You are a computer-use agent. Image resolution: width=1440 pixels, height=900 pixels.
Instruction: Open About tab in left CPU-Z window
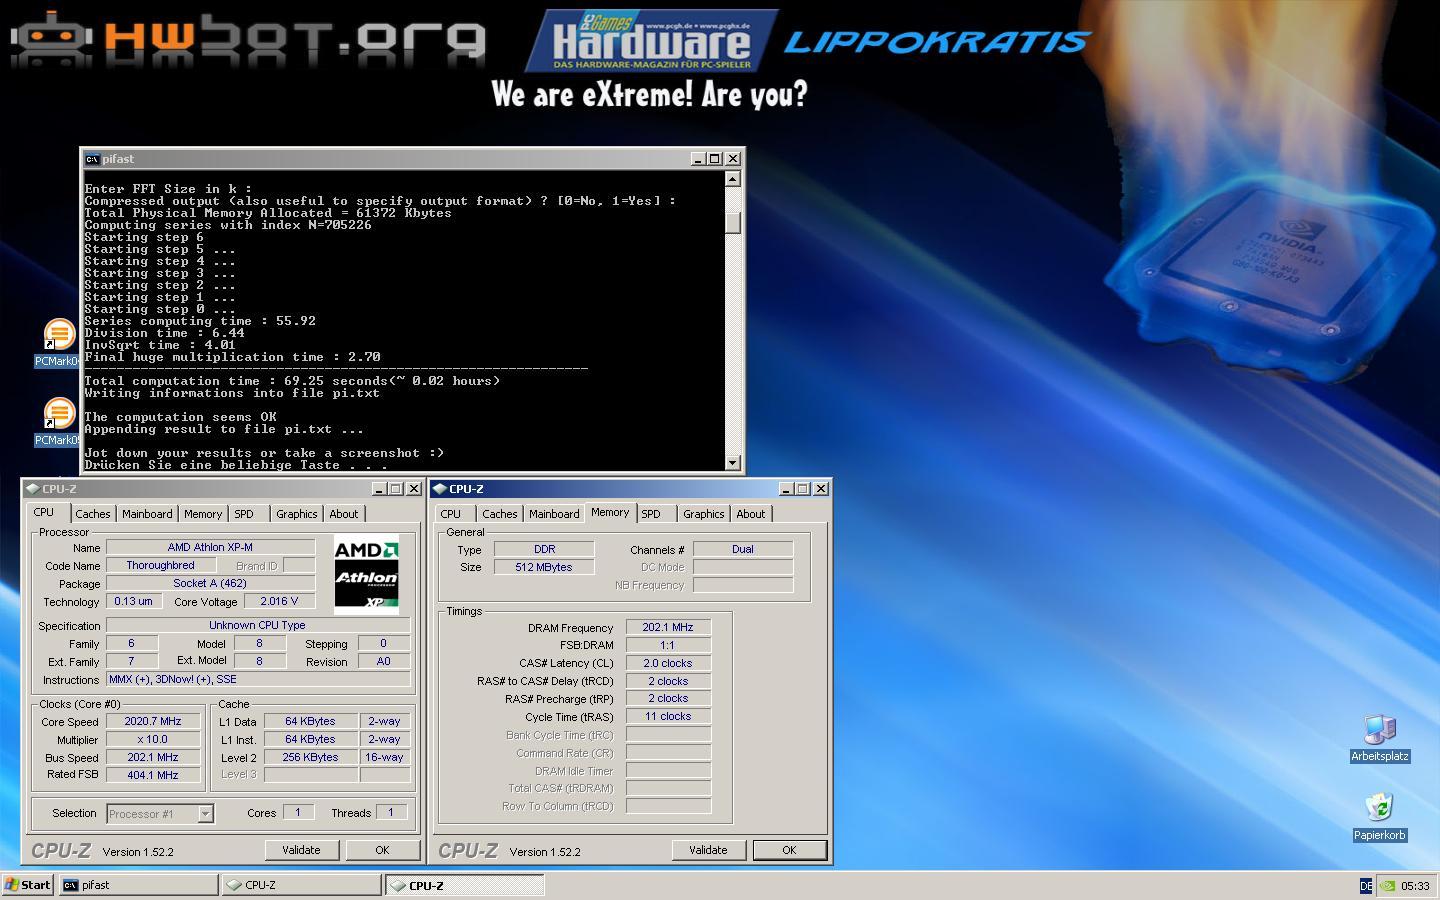click(x=344, y=514)
